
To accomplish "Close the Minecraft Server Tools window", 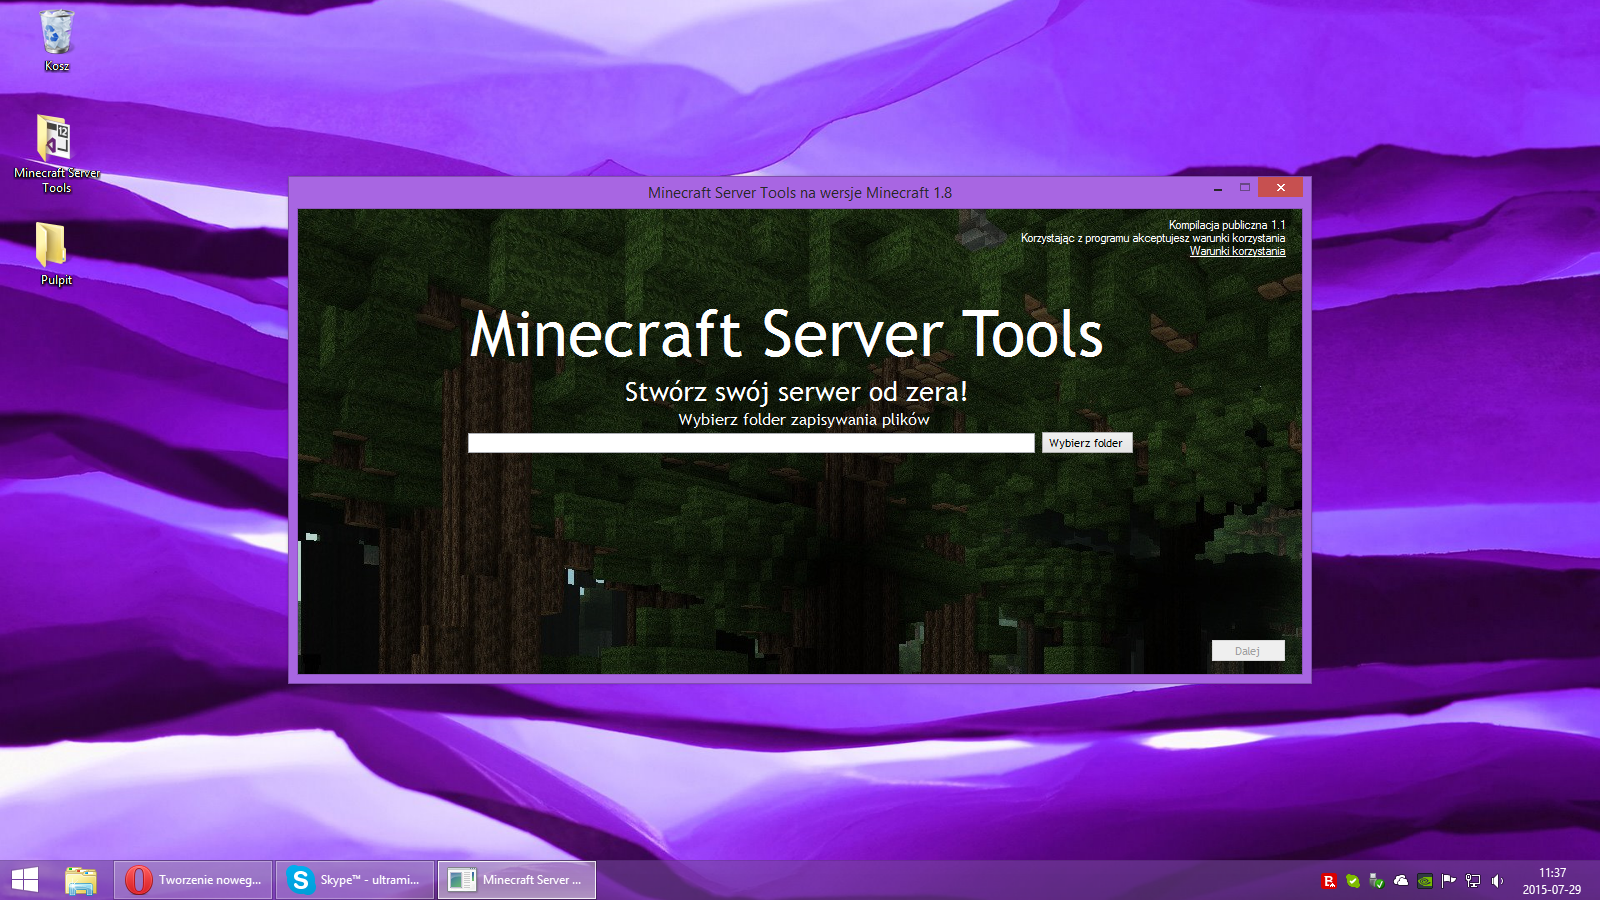I will click(1280, 188).
